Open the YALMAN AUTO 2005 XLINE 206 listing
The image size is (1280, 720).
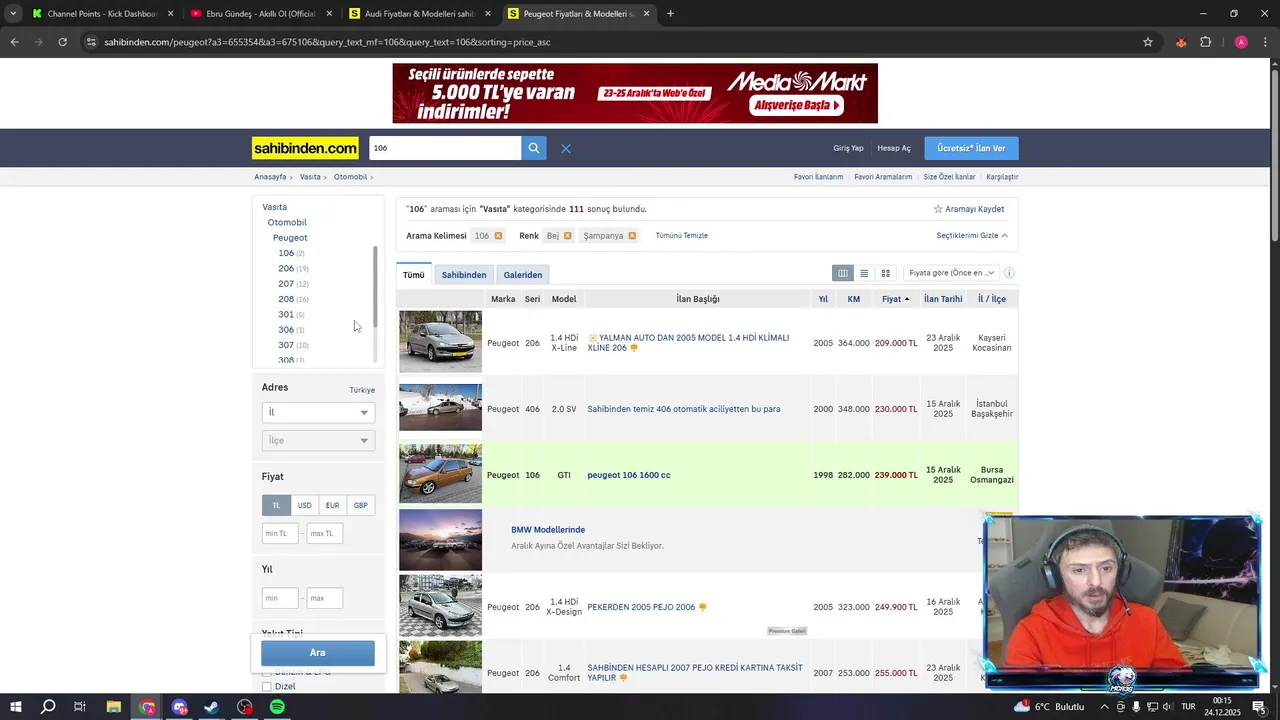[x=688, y=343]
